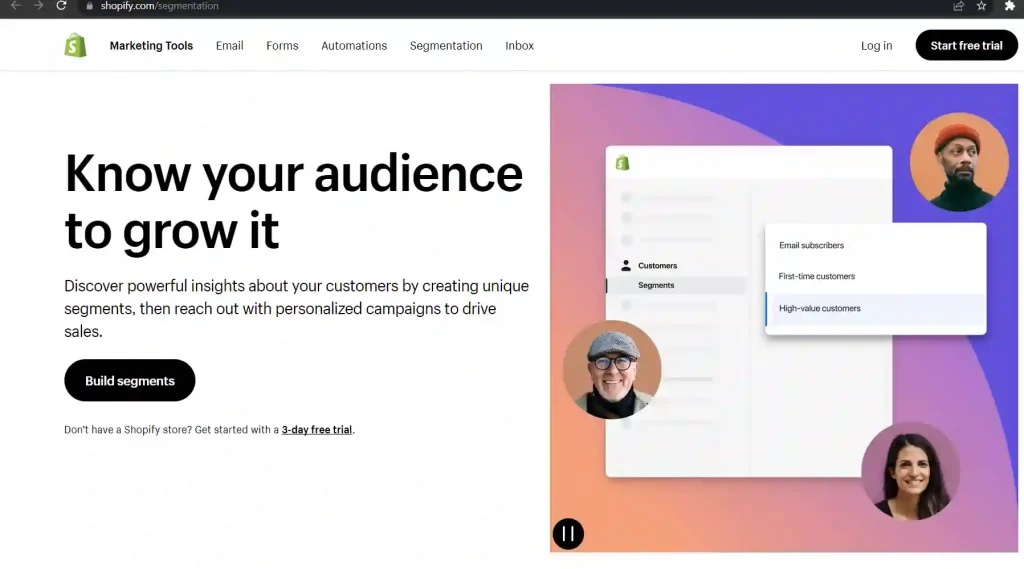Screen dimensions: 1024x569
Task: Click the Know your audience headline
Action: coord(294,202)
